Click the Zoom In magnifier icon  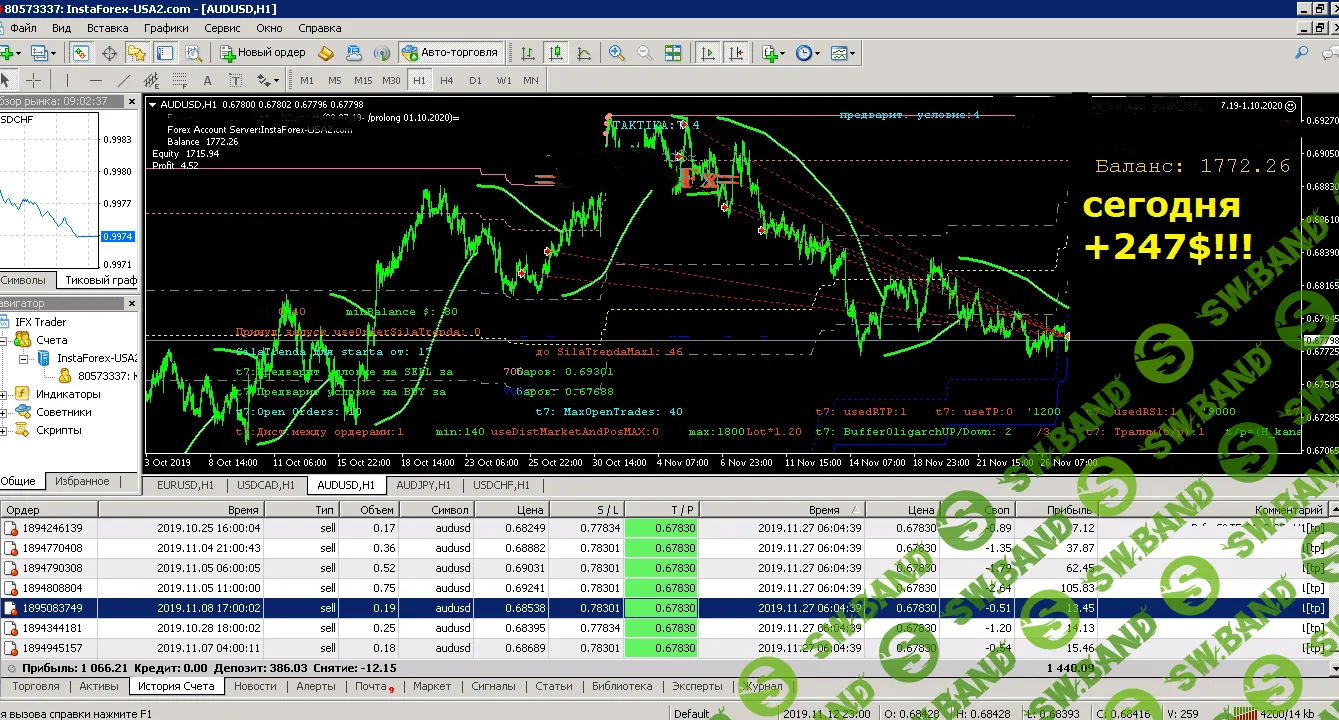tap(616, 53)
